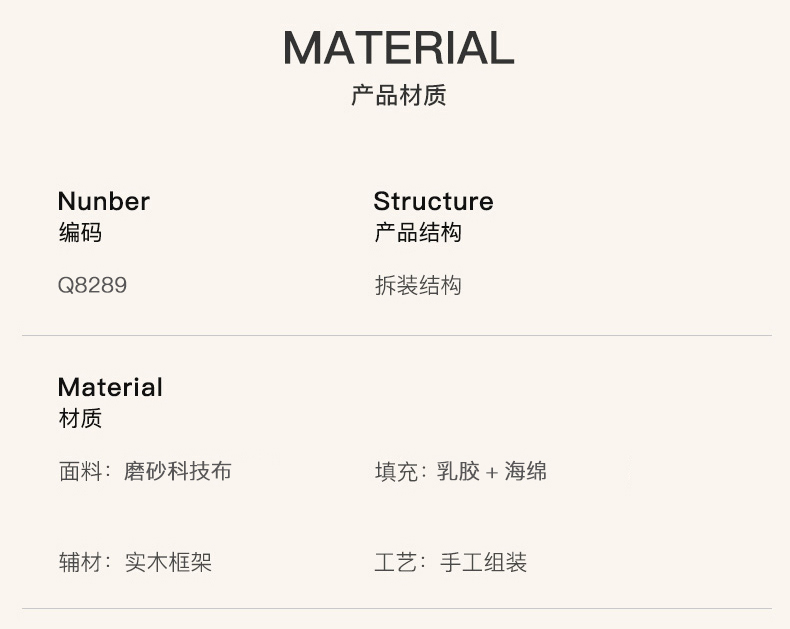This screenshot has height=629, width=790.
Task: Click the 工艺 field label
Action: [396, 563]
